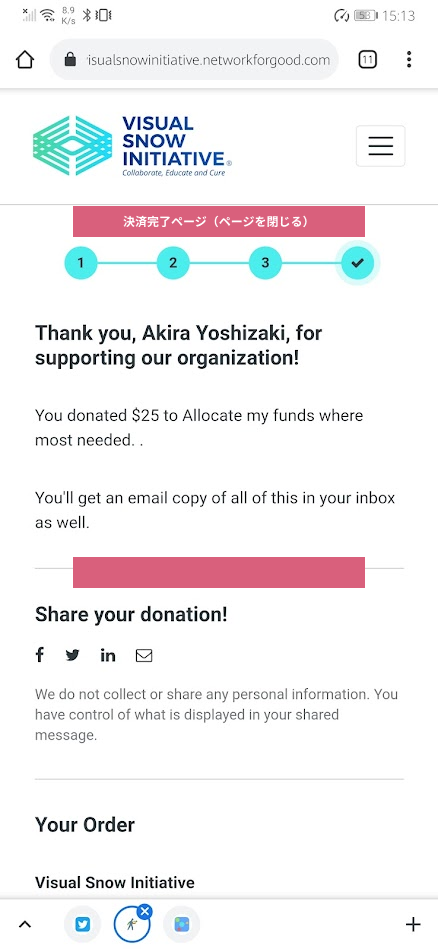Open the browser three-dot overflow menu
This screenshot has height=949, width=438.
tap(409, 59)
